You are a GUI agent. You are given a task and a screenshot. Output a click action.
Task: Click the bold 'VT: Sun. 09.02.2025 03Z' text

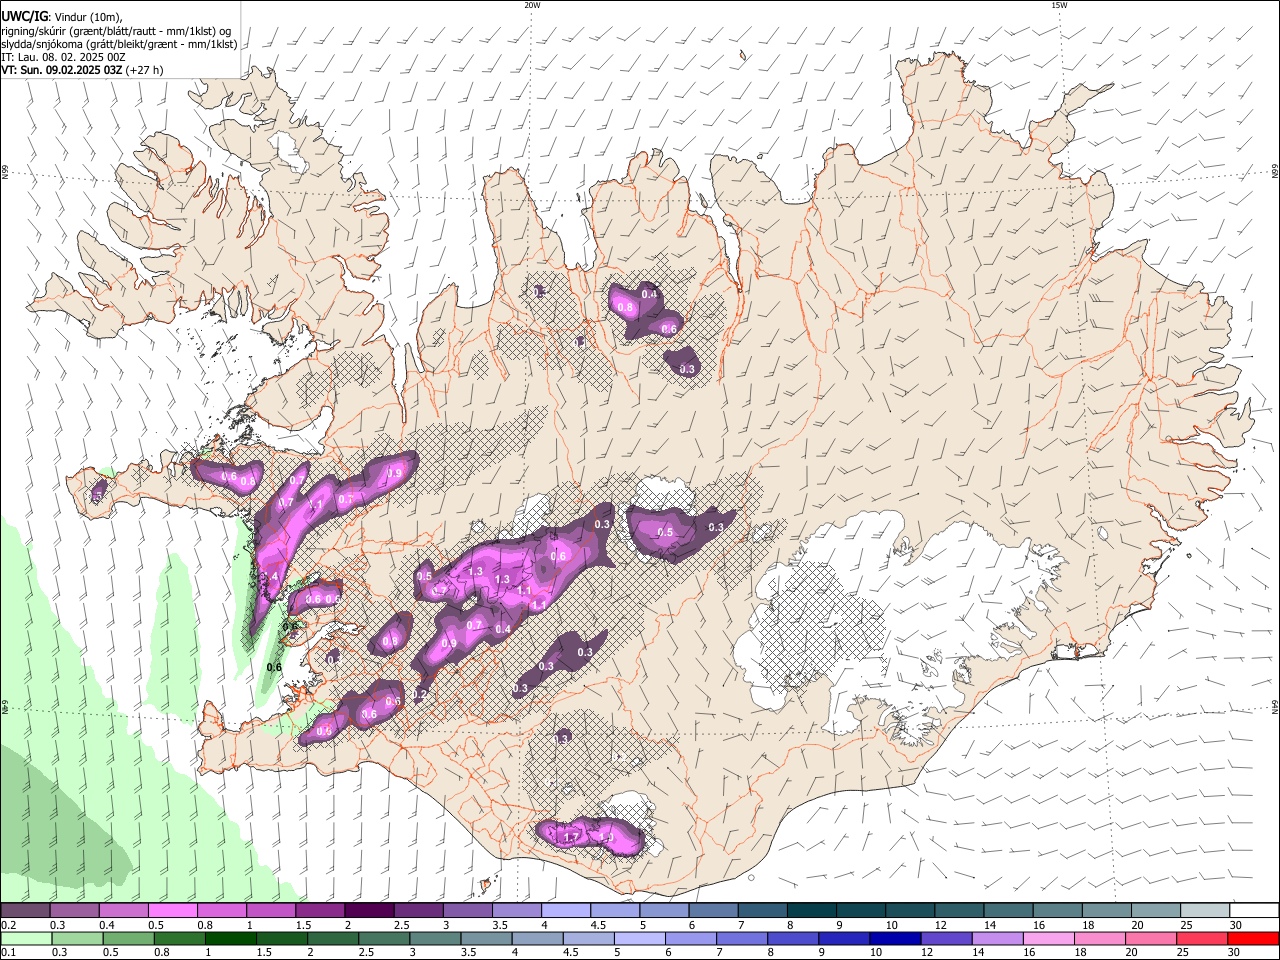click(x=62, y=70)
